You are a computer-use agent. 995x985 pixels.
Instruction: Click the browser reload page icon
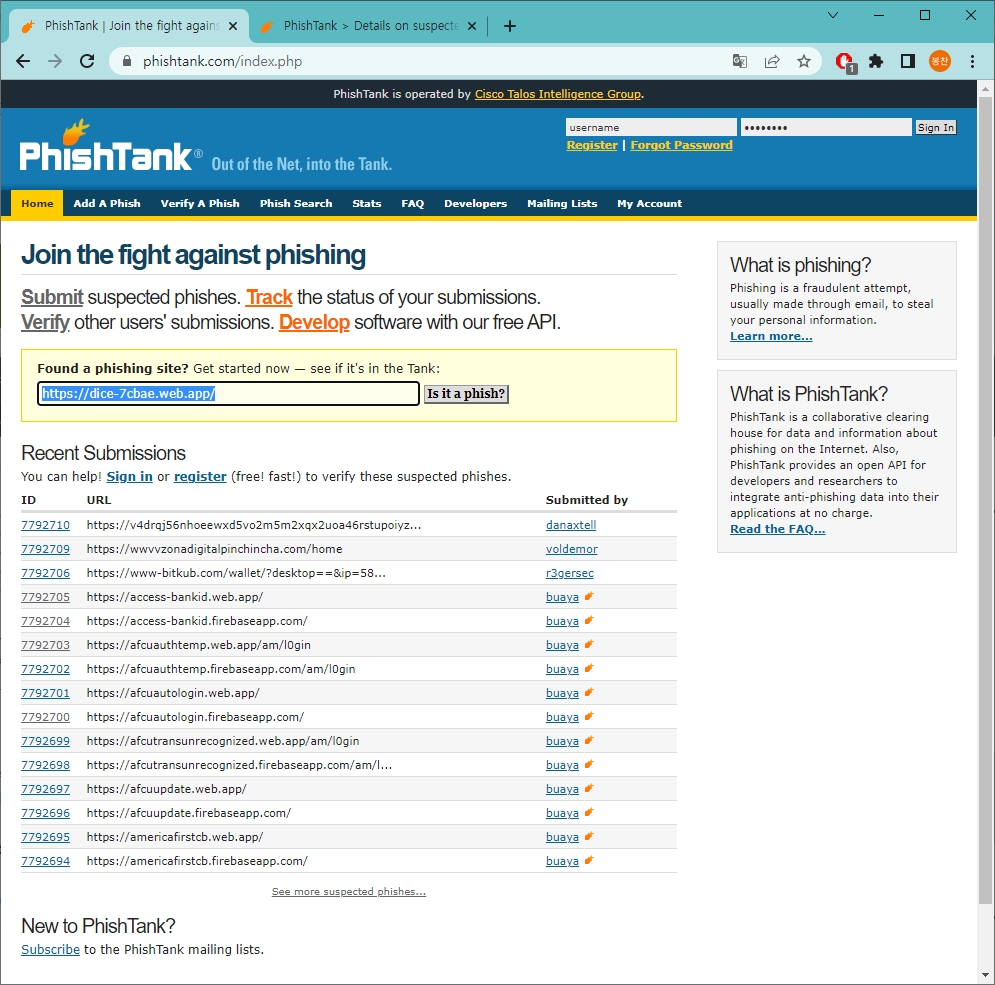point(87,61)
